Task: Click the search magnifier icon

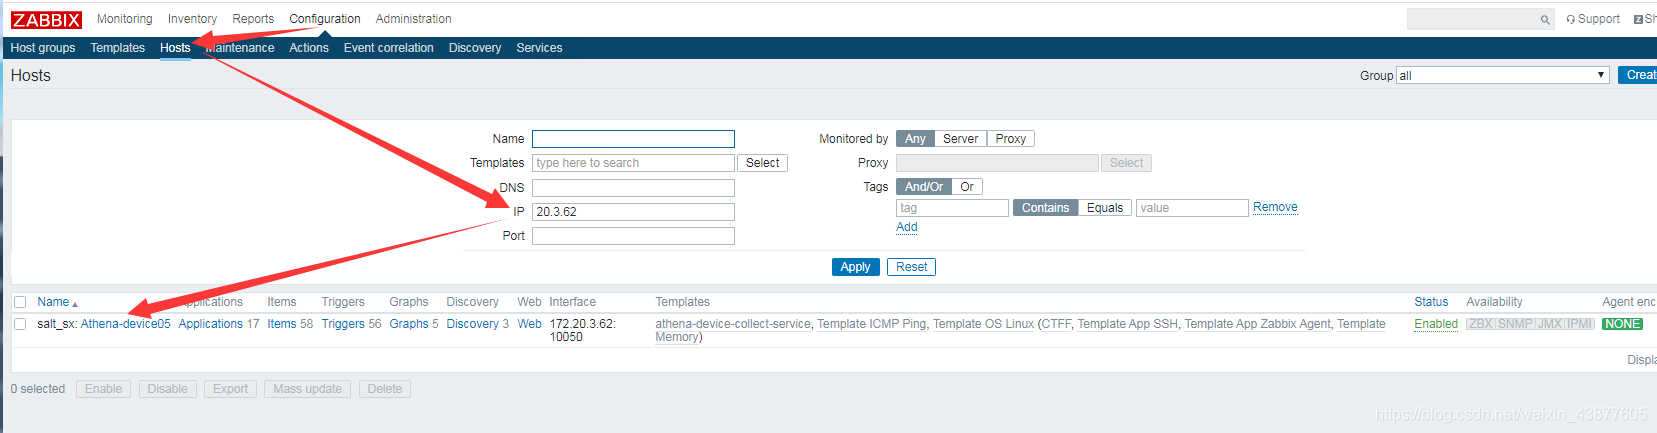Action: pos(1545,19)
